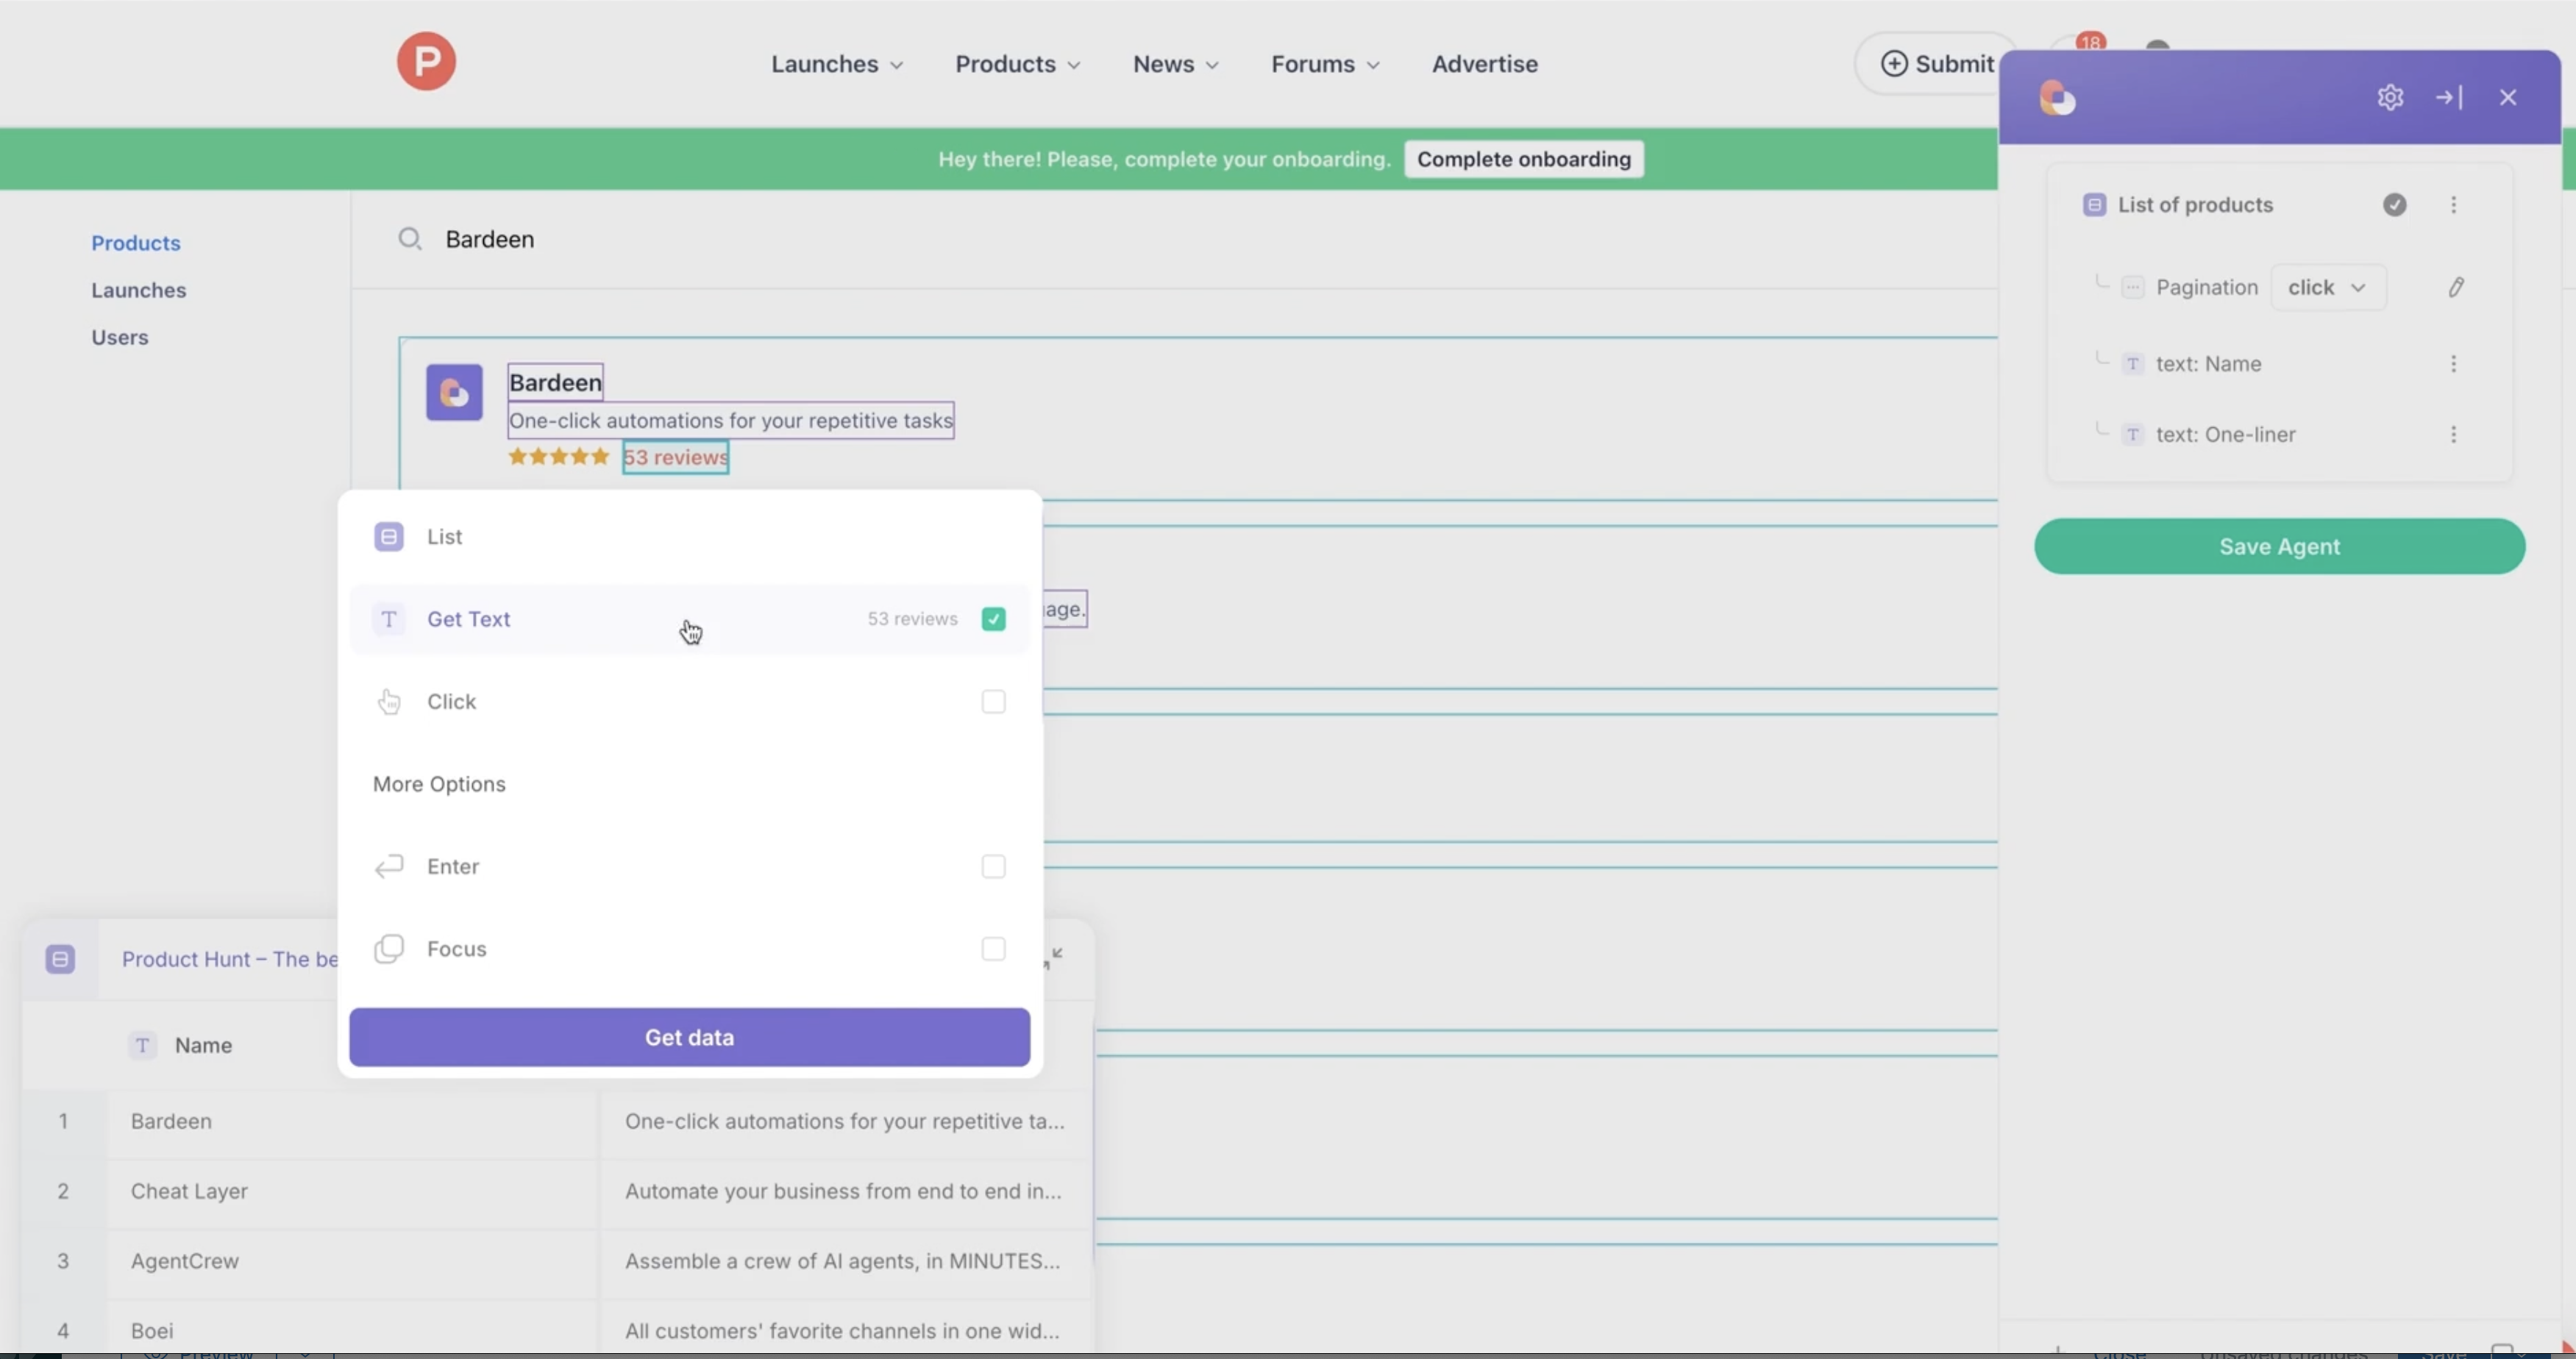Click the search magnifier icon

click(410, 239)
